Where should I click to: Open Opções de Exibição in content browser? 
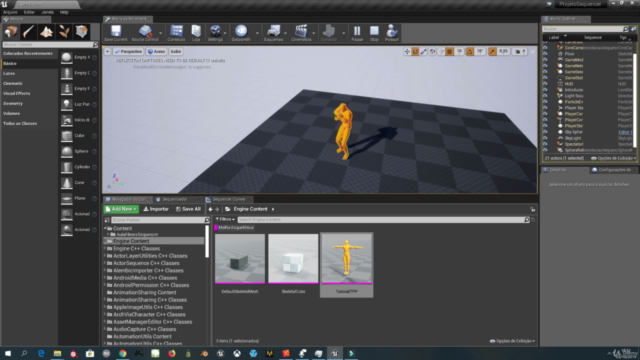pos(512,341)
